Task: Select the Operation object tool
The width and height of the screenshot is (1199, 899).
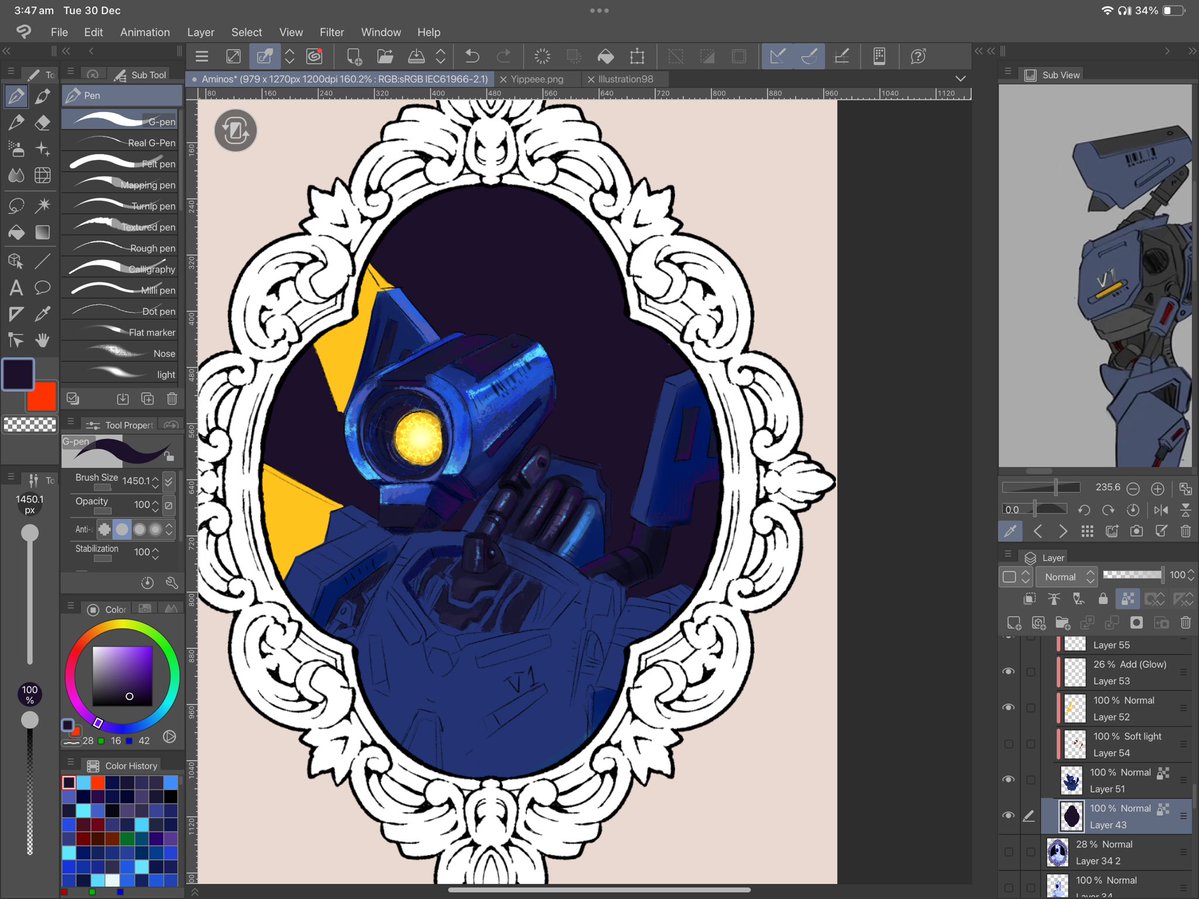Action: [16, 261]
